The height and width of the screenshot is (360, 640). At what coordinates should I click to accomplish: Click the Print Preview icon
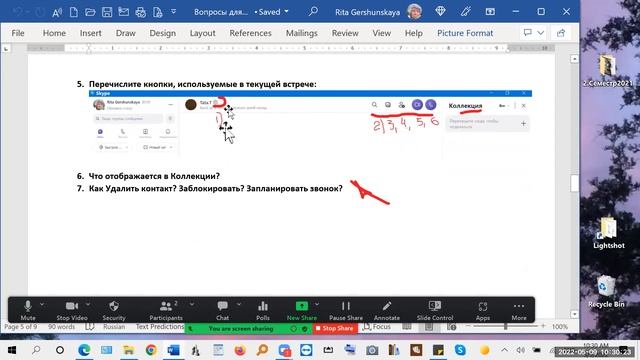pos(158,12)
